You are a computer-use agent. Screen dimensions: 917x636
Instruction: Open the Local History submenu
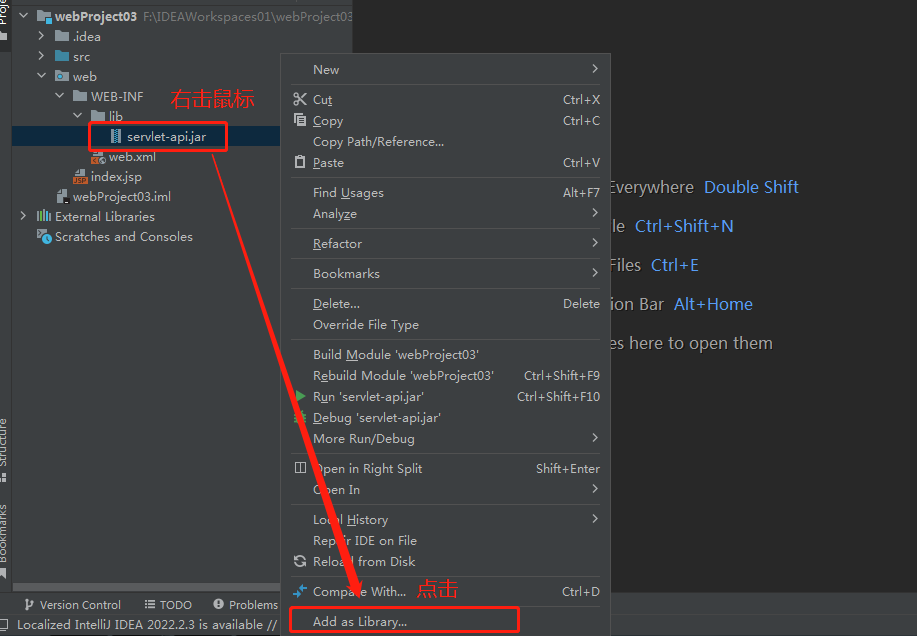(446, 519)
